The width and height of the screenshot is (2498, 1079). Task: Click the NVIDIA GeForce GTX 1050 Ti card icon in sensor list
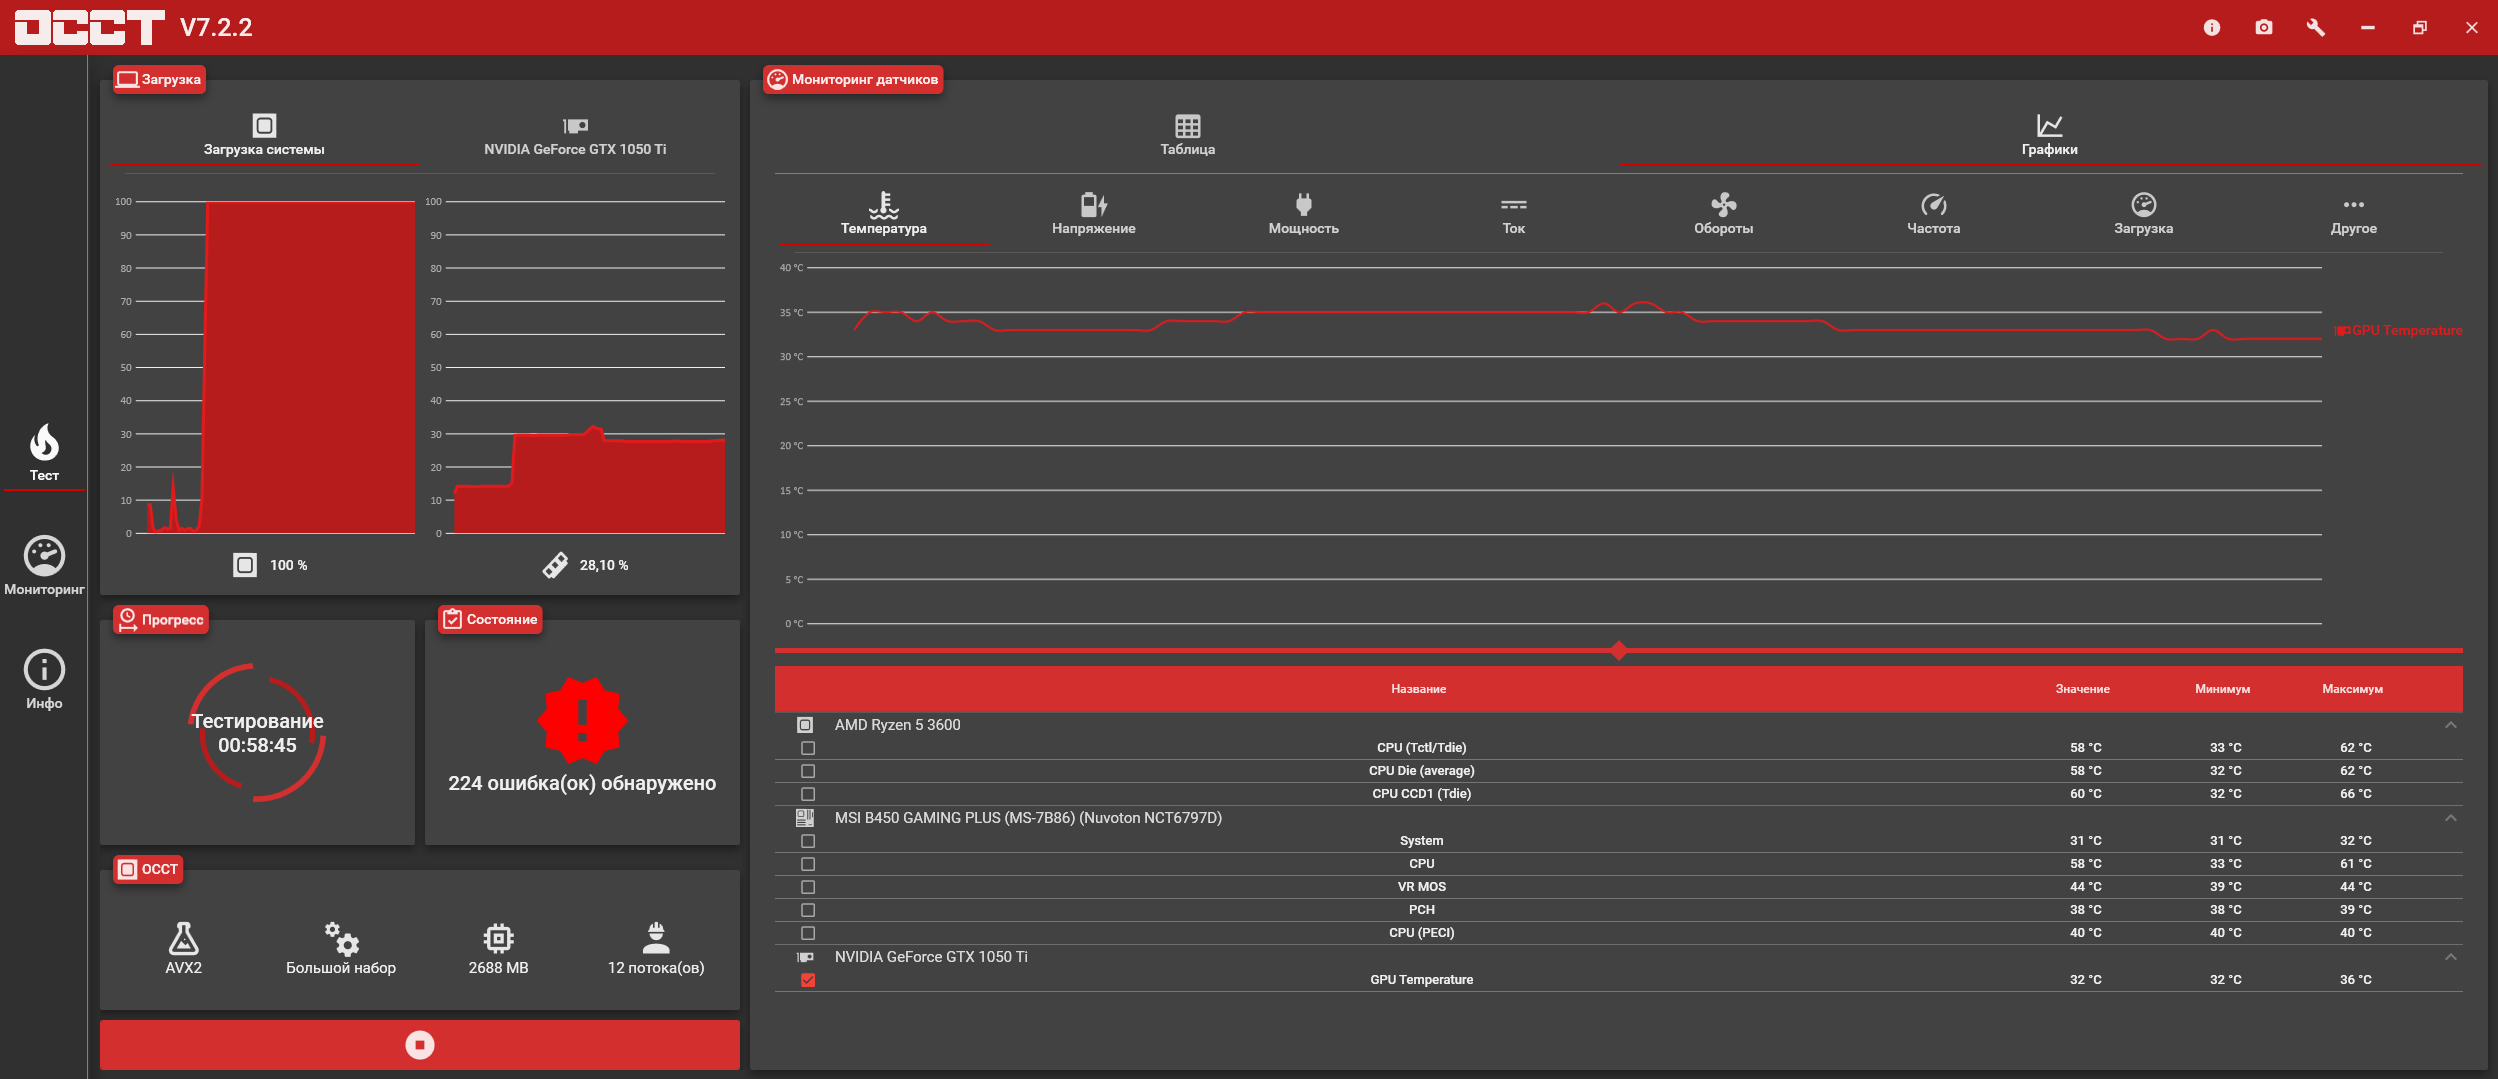click(x=805, y=957)
